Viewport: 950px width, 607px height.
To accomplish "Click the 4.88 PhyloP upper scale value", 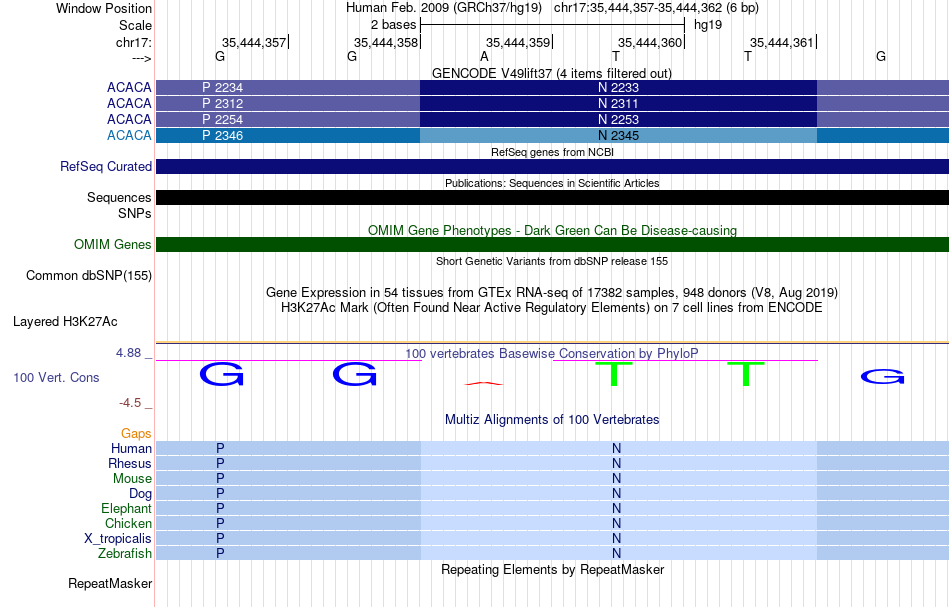I will (x=128, y=353).
